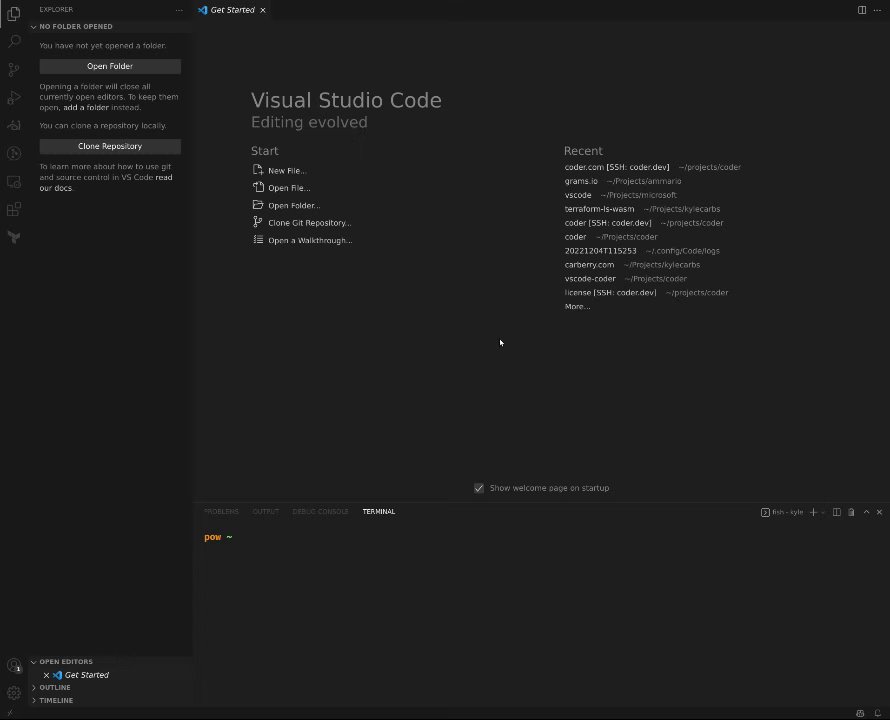890x720 pixels.
Task: Click New File... under Start
Action: [x=287, y=170]
